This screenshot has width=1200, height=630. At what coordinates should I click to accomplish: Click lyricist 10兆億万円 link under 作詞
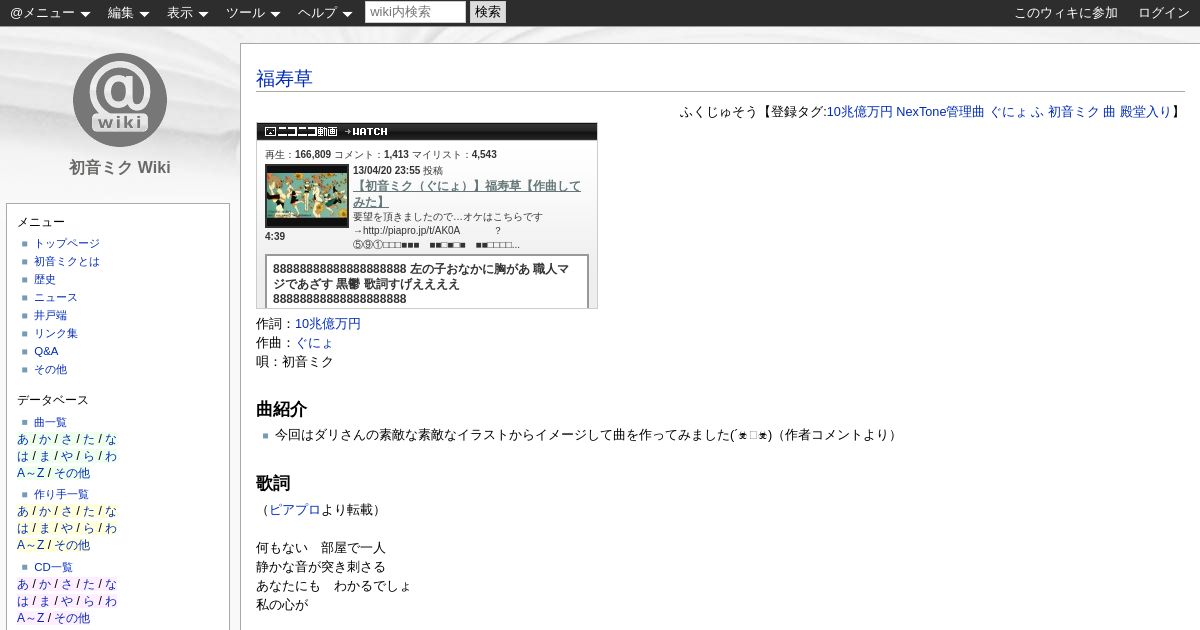click(x=328, y=324)
